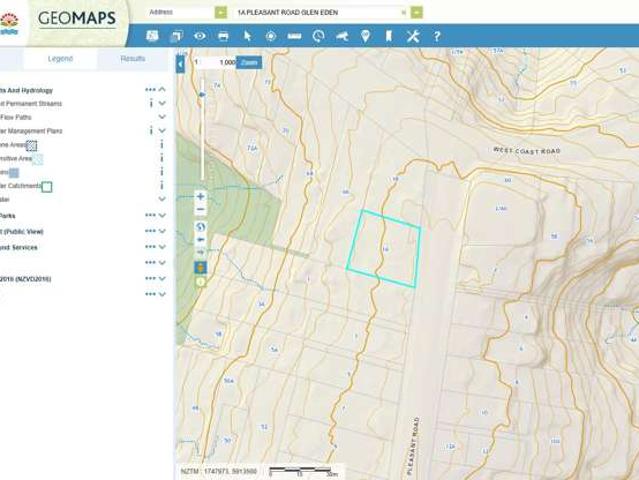Image resolution: width=639 pixels, height=480 pixels.
Task: Click the bookmark toolbar icon
Action: [389, 36]
